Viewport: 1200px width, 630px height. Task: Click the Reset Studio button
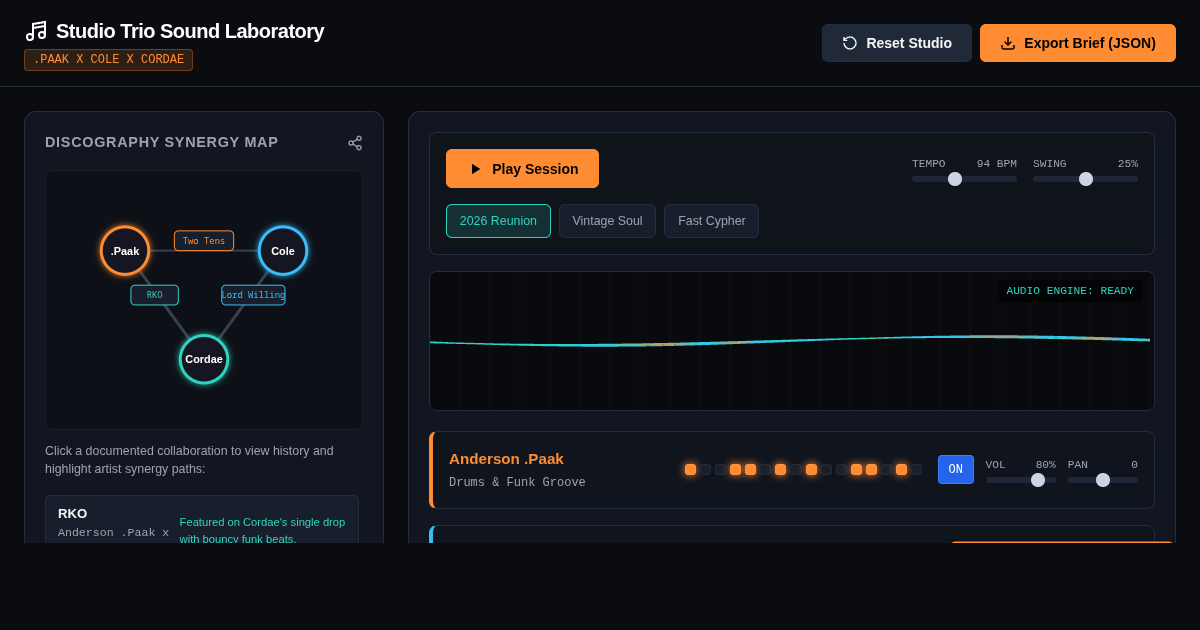[897, 43]
